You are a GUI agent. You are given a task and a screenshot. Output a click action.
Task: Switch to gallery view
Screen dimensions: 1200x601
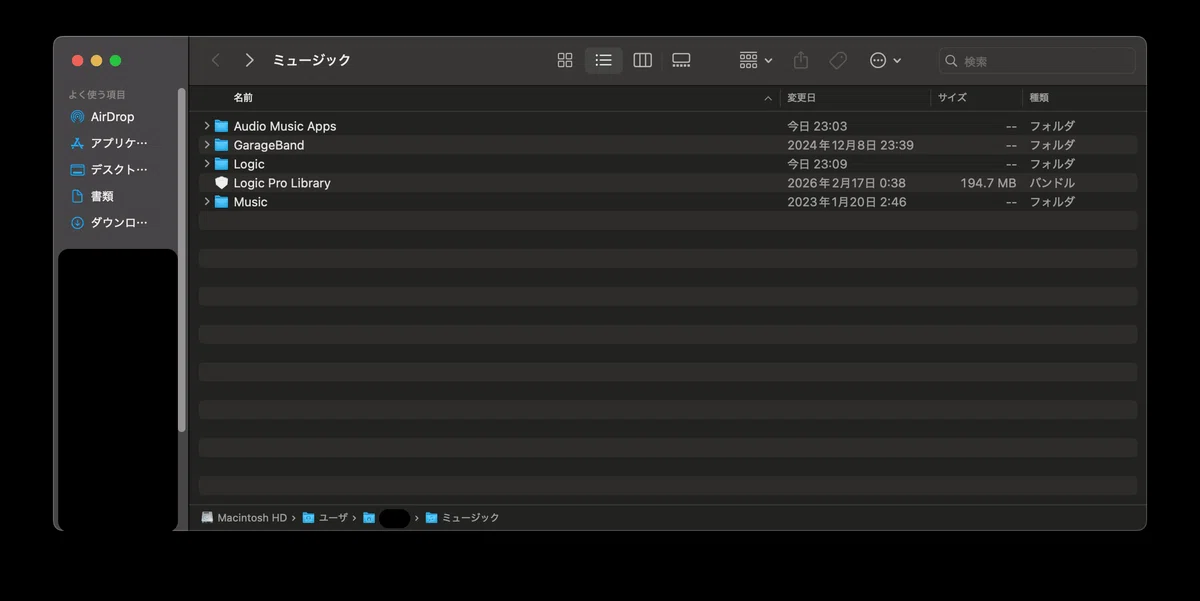pyautogui.click(x=681, y=61)
